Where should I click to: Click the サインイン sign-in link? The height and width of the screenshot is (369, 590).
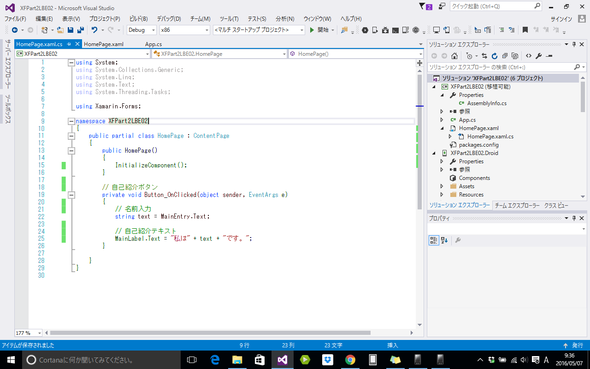561,19
